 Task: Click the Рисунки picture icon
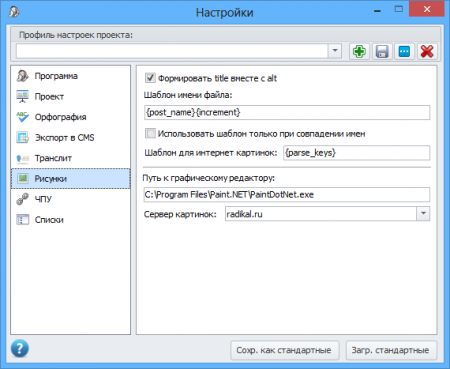click(23, 179)
